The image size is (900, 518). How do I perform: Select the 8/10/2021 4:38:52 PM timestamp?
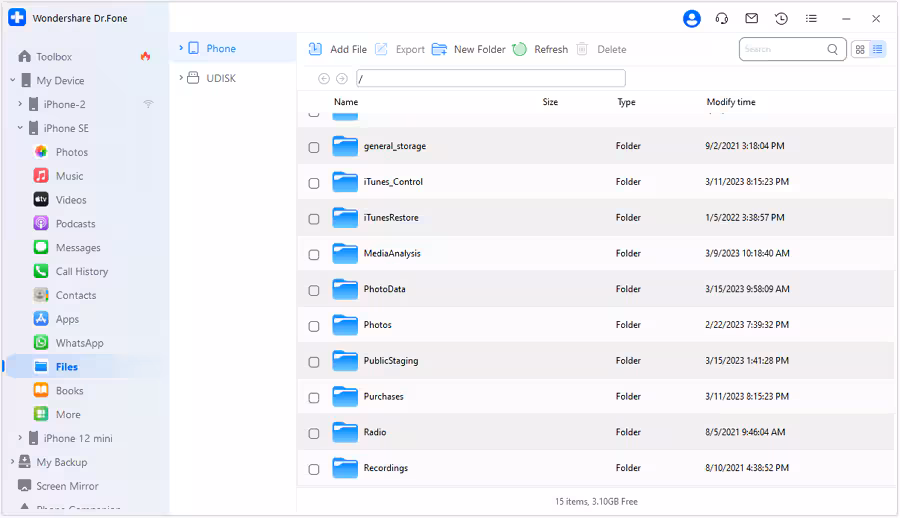747,468
